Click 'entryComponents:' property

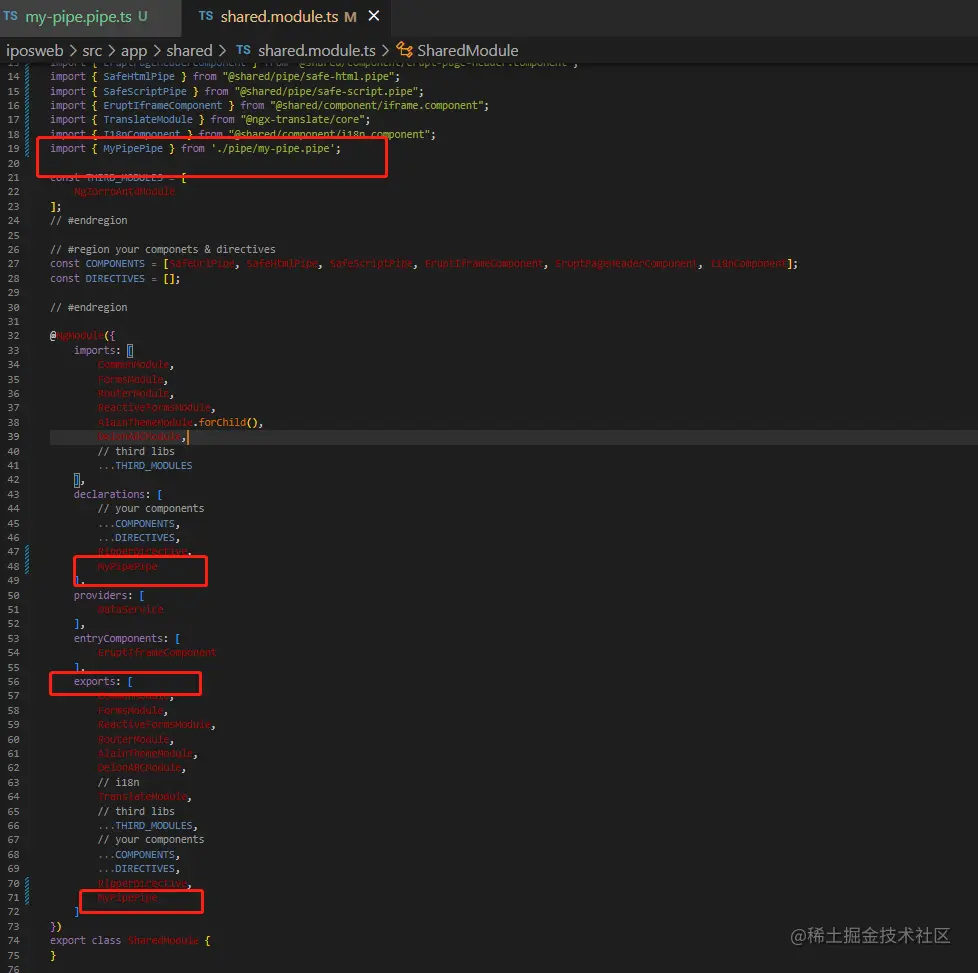pyautogui.click(x=121, y=638)
